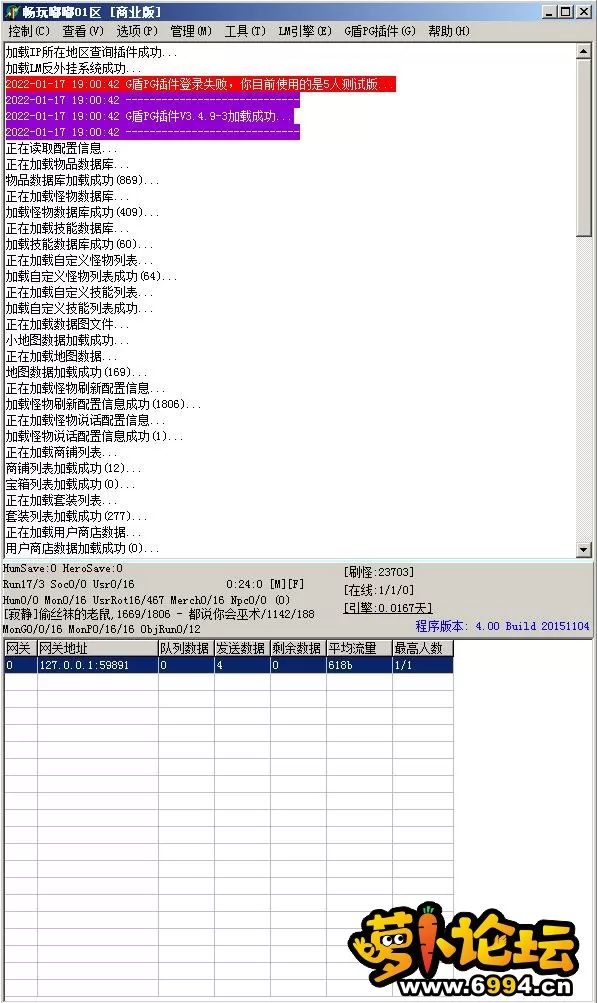Click the 平均流量 column header
This screenshot has width=597, height=1003.
[x=359, y=648]
